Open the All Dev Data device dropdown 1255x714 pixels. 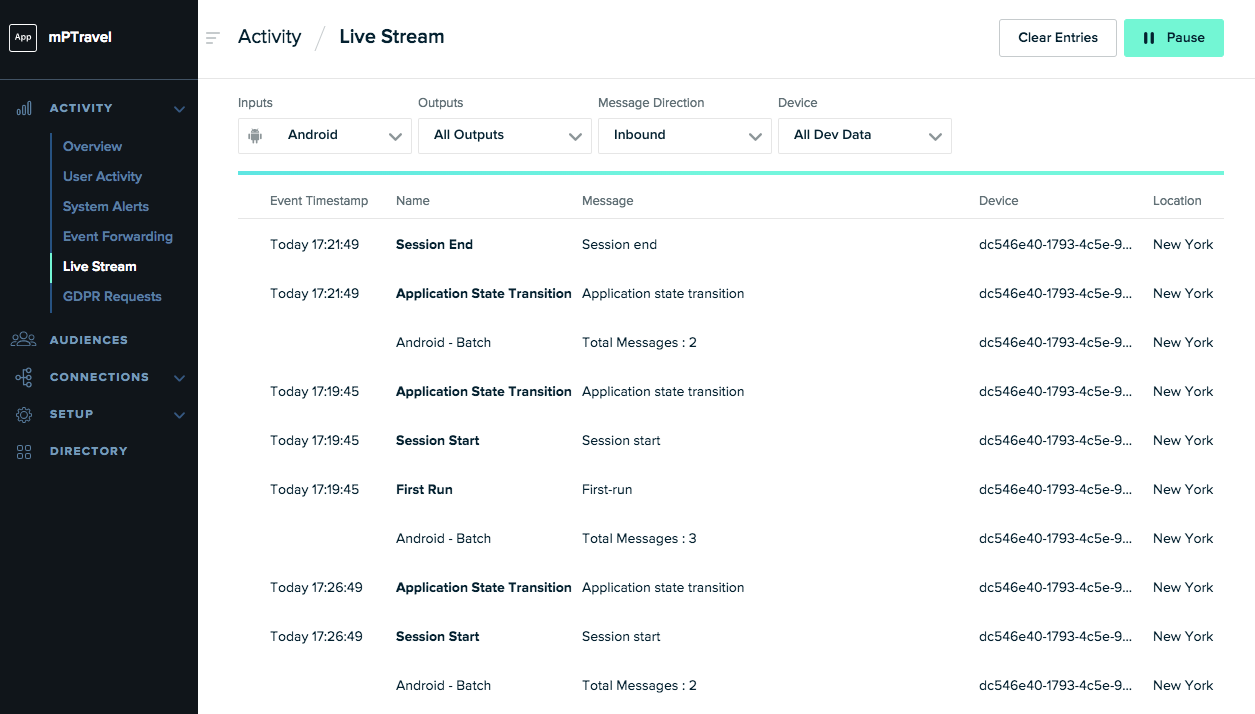click(x=864, y=136)
